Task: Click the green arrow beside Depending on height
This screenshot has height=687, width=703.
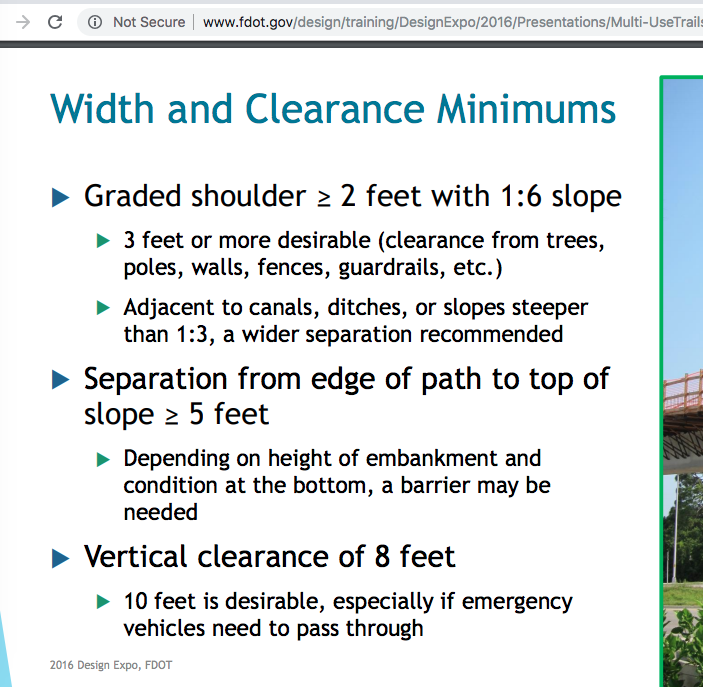Action: point(102,459)
